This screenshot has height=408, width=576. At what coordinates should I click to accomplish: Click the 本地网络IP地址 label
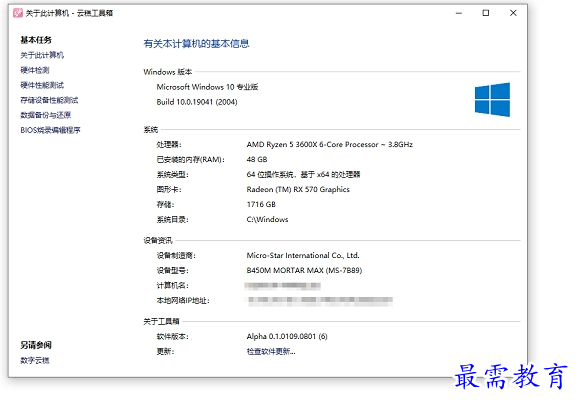point(183,300)
